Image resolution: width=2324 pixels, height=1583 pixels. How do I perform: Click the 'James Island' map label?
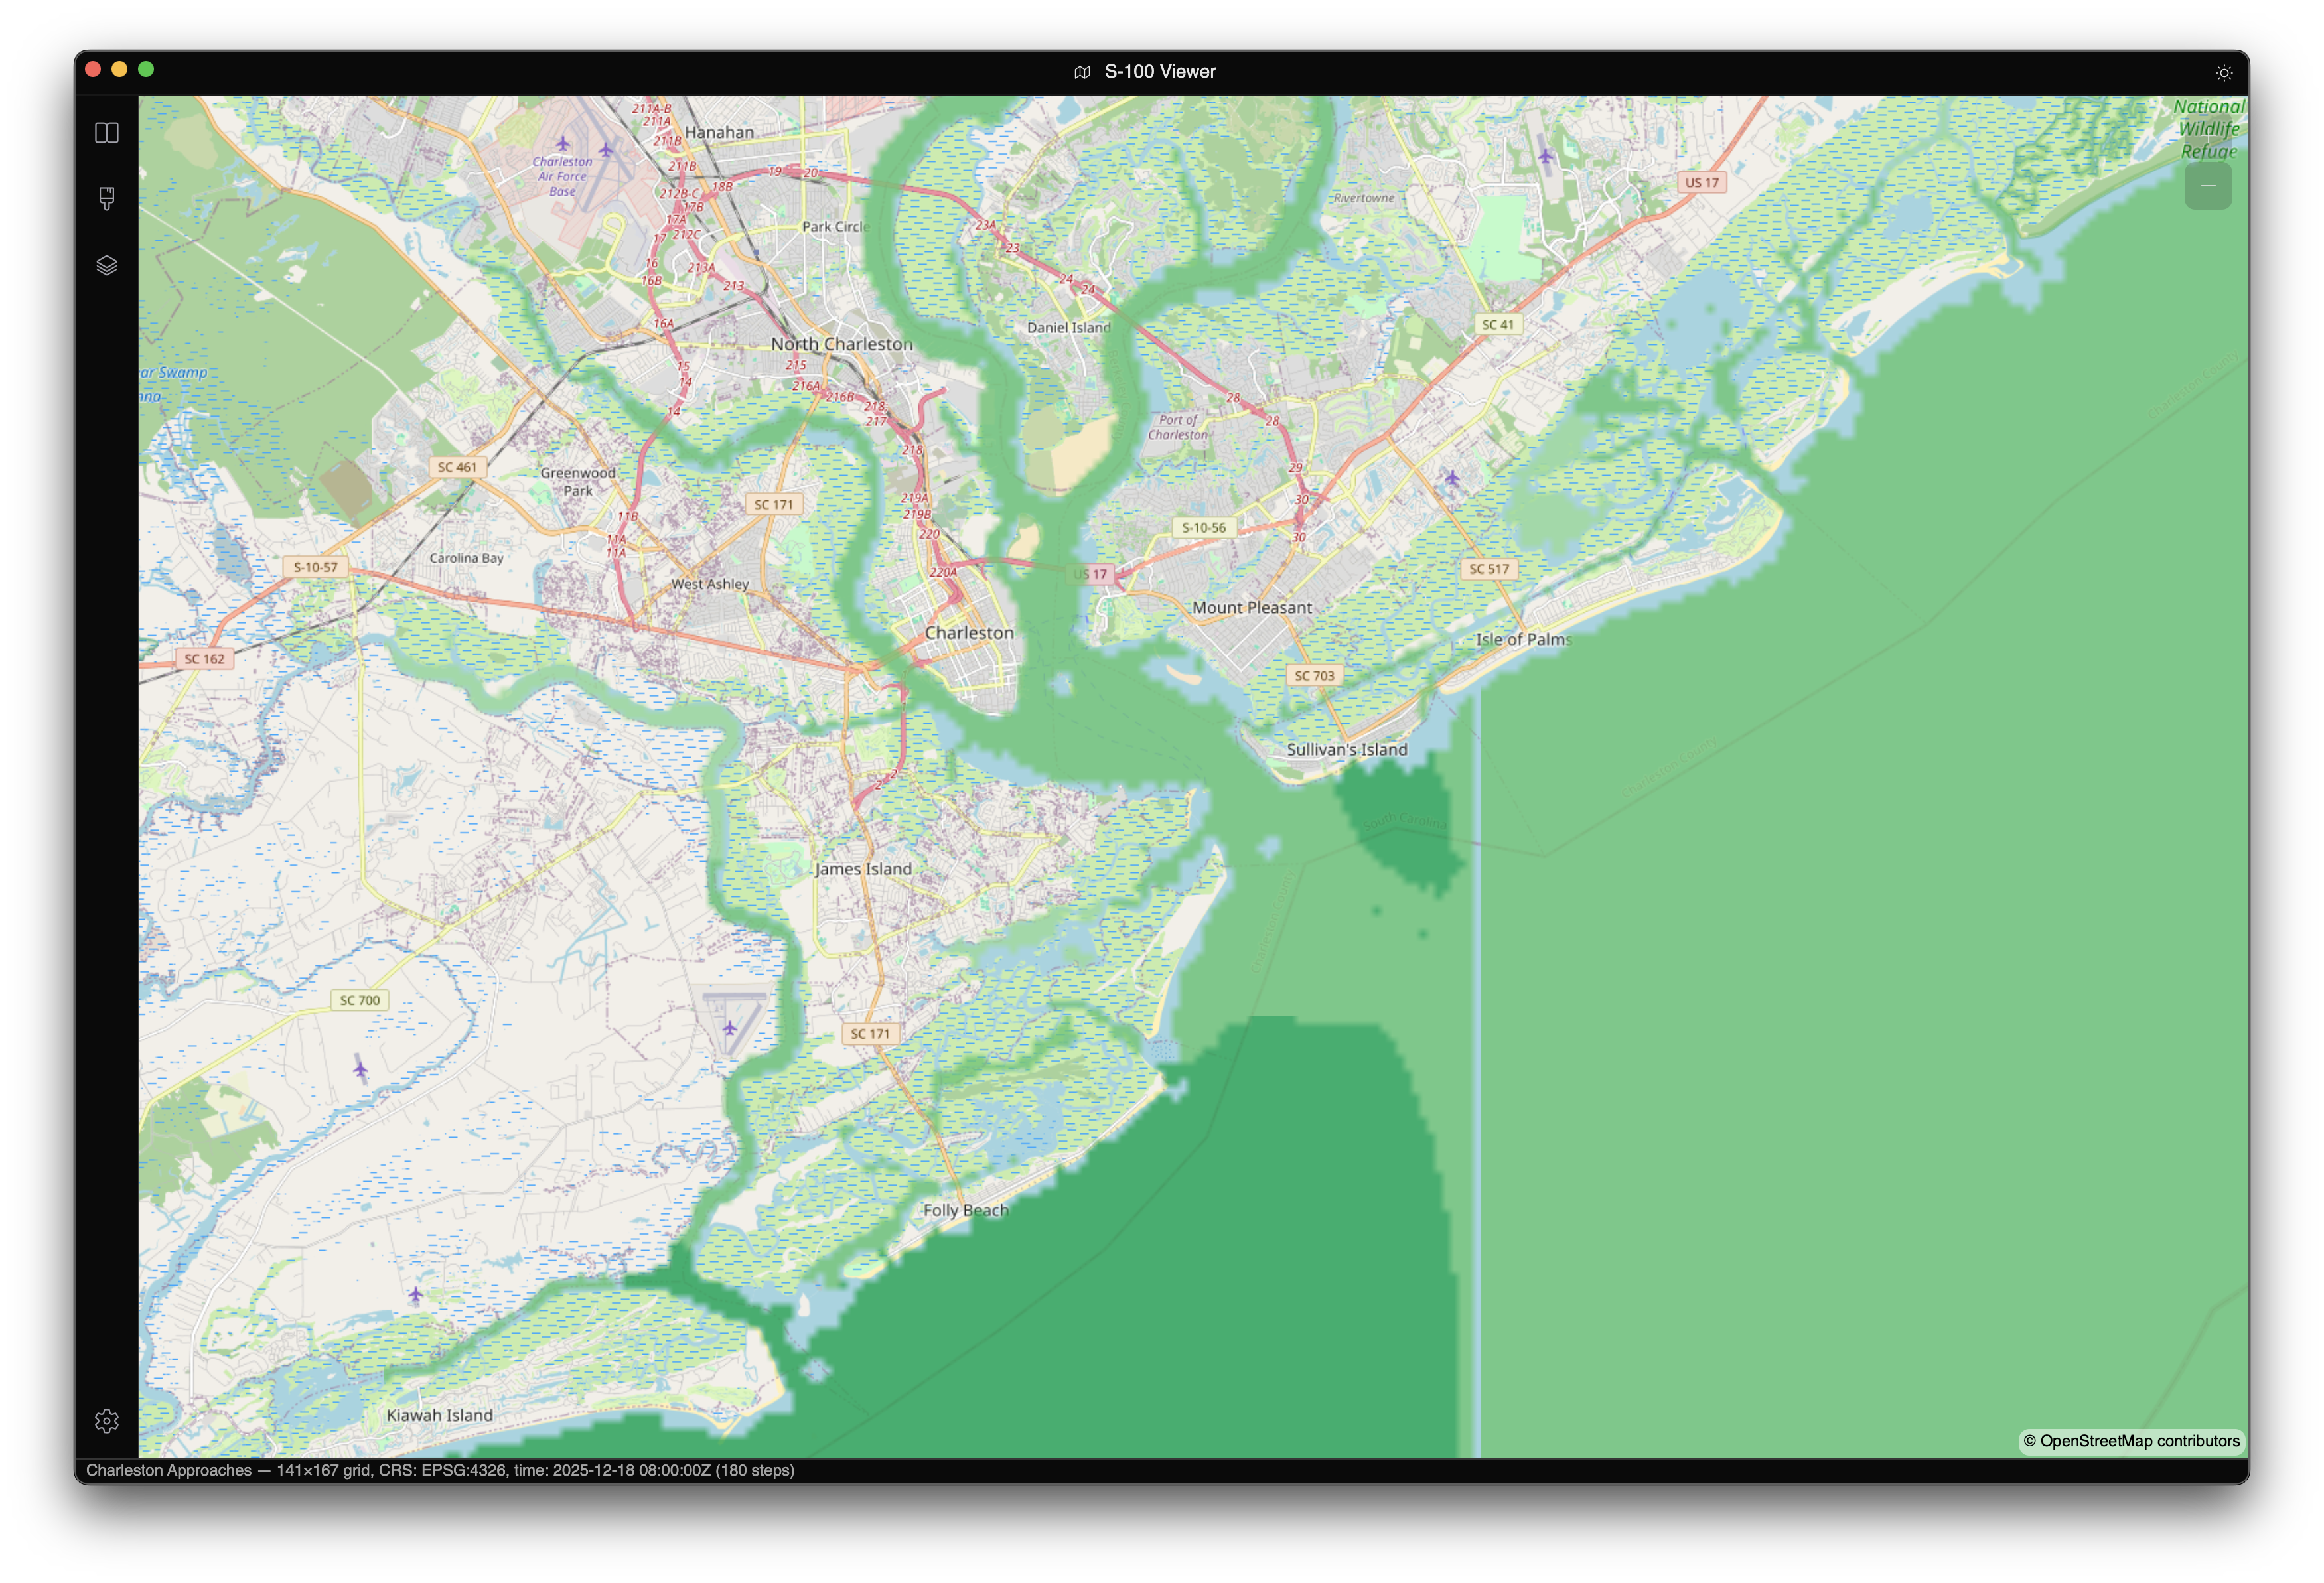pos(863,869)
